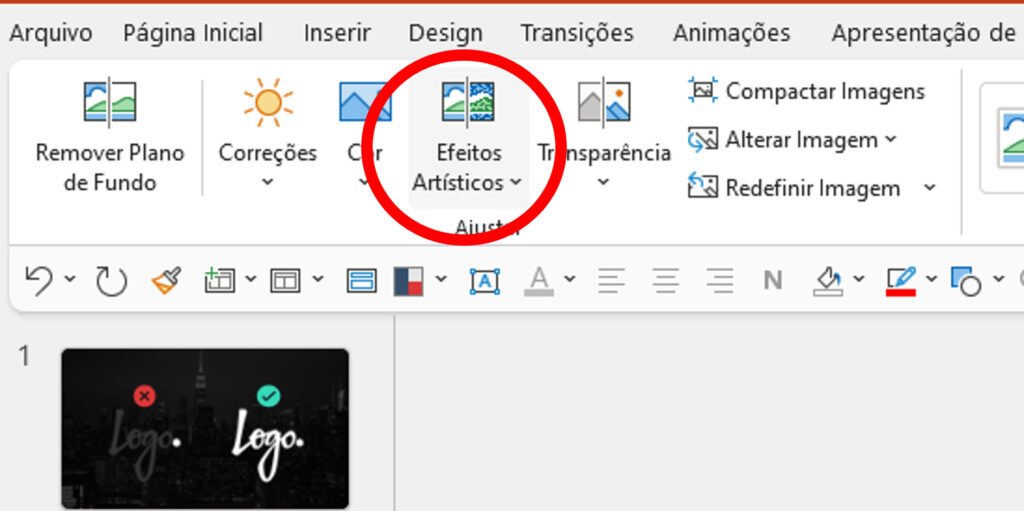
Task: Insert a text box from quick toolbar
Action: [485, 281]
